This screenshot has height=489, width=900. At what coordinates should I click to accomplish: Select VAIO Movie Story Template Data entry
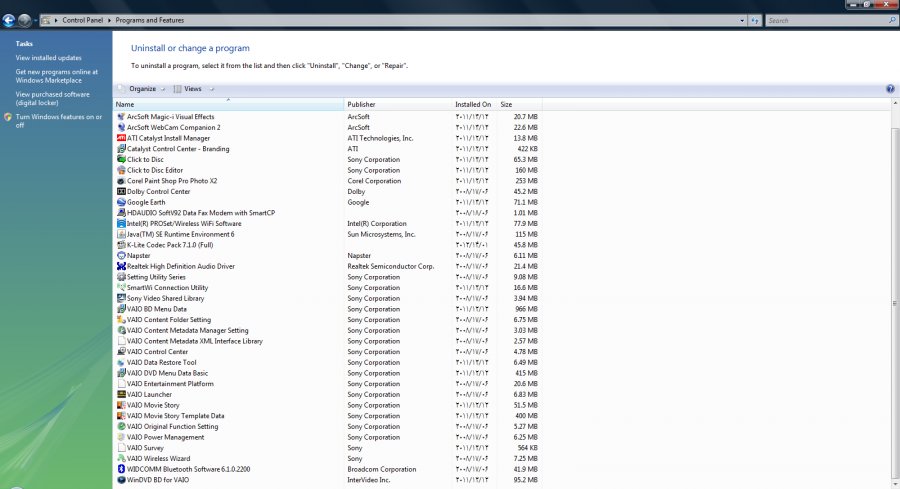327,416
